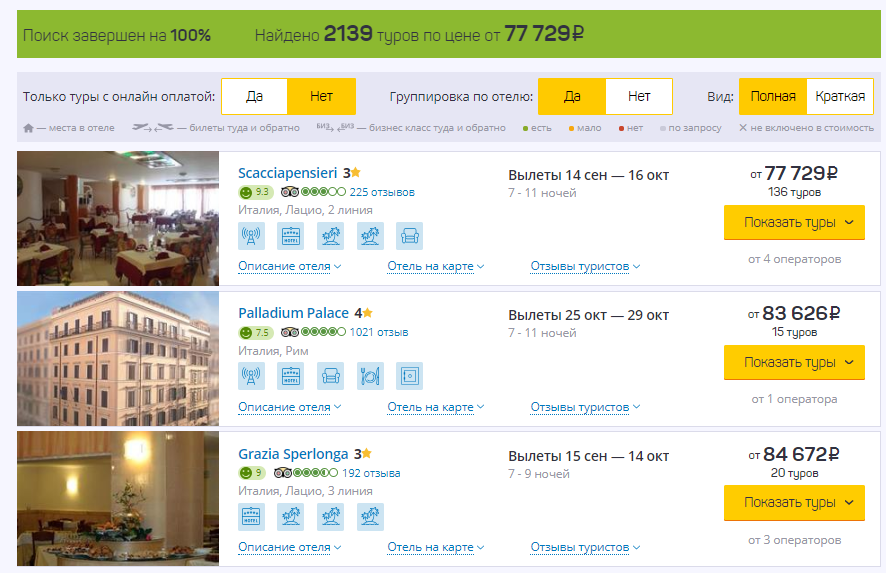Expand 'Описание отеля' for Grazia Sperlonga

point(290,547)
